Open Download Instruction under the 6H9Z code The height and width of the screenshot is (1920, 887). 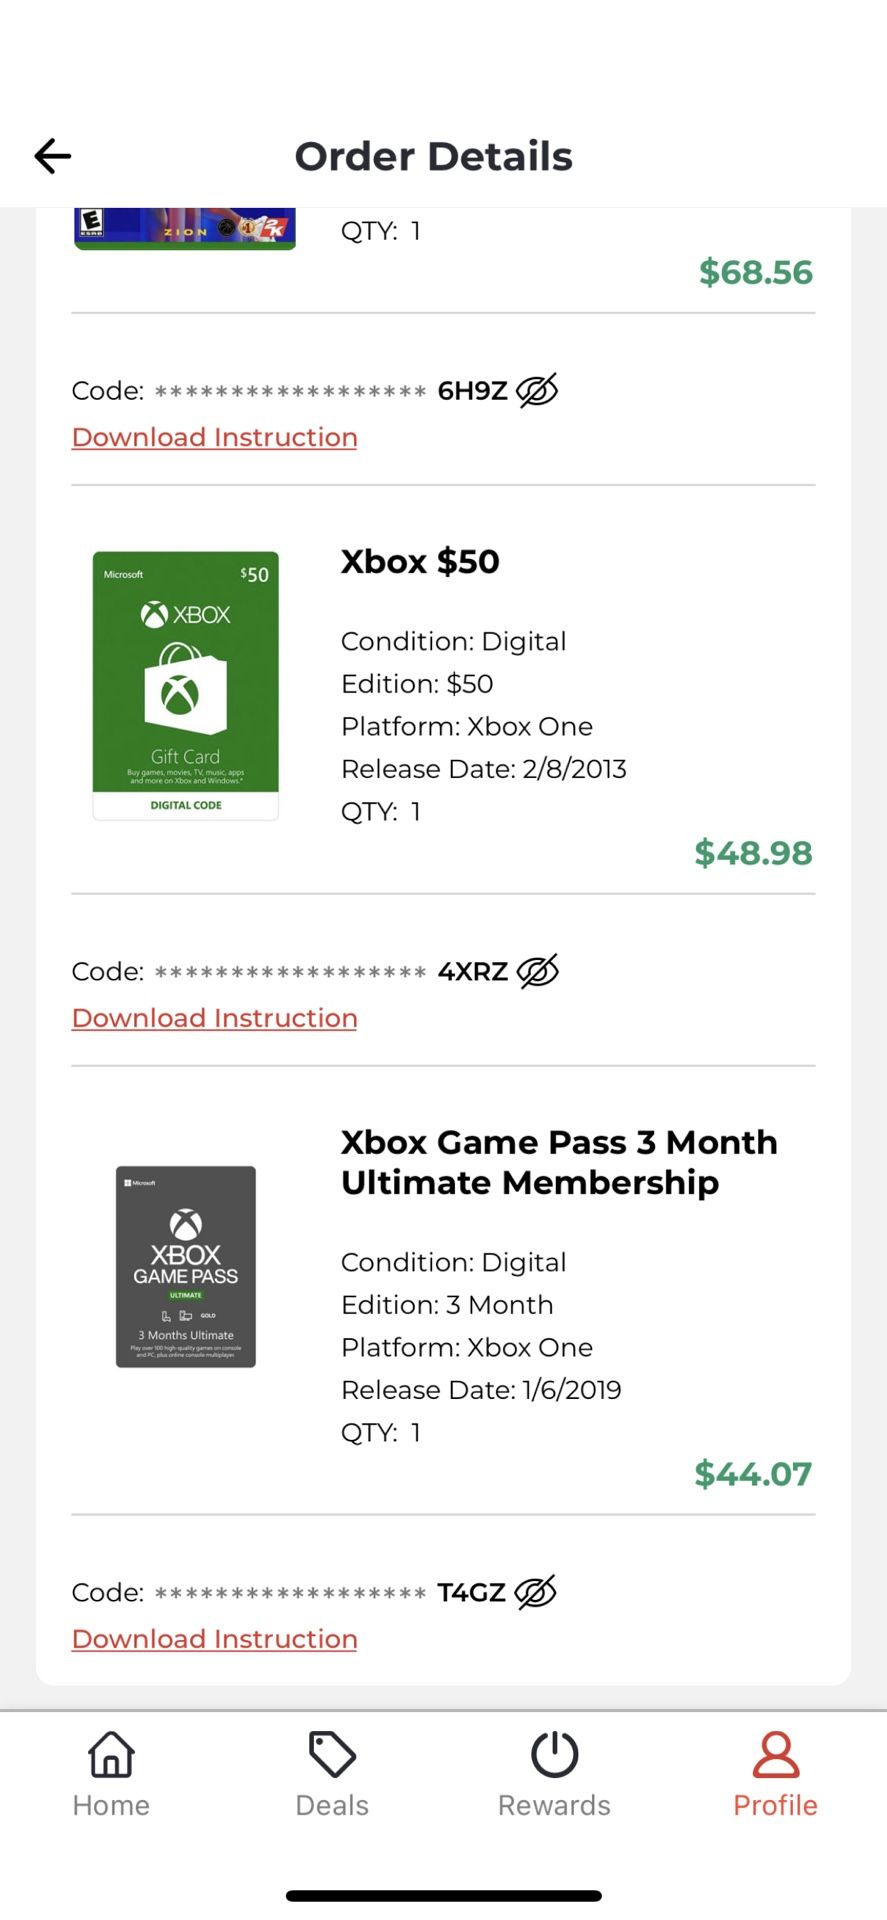[x=213, y=437]
